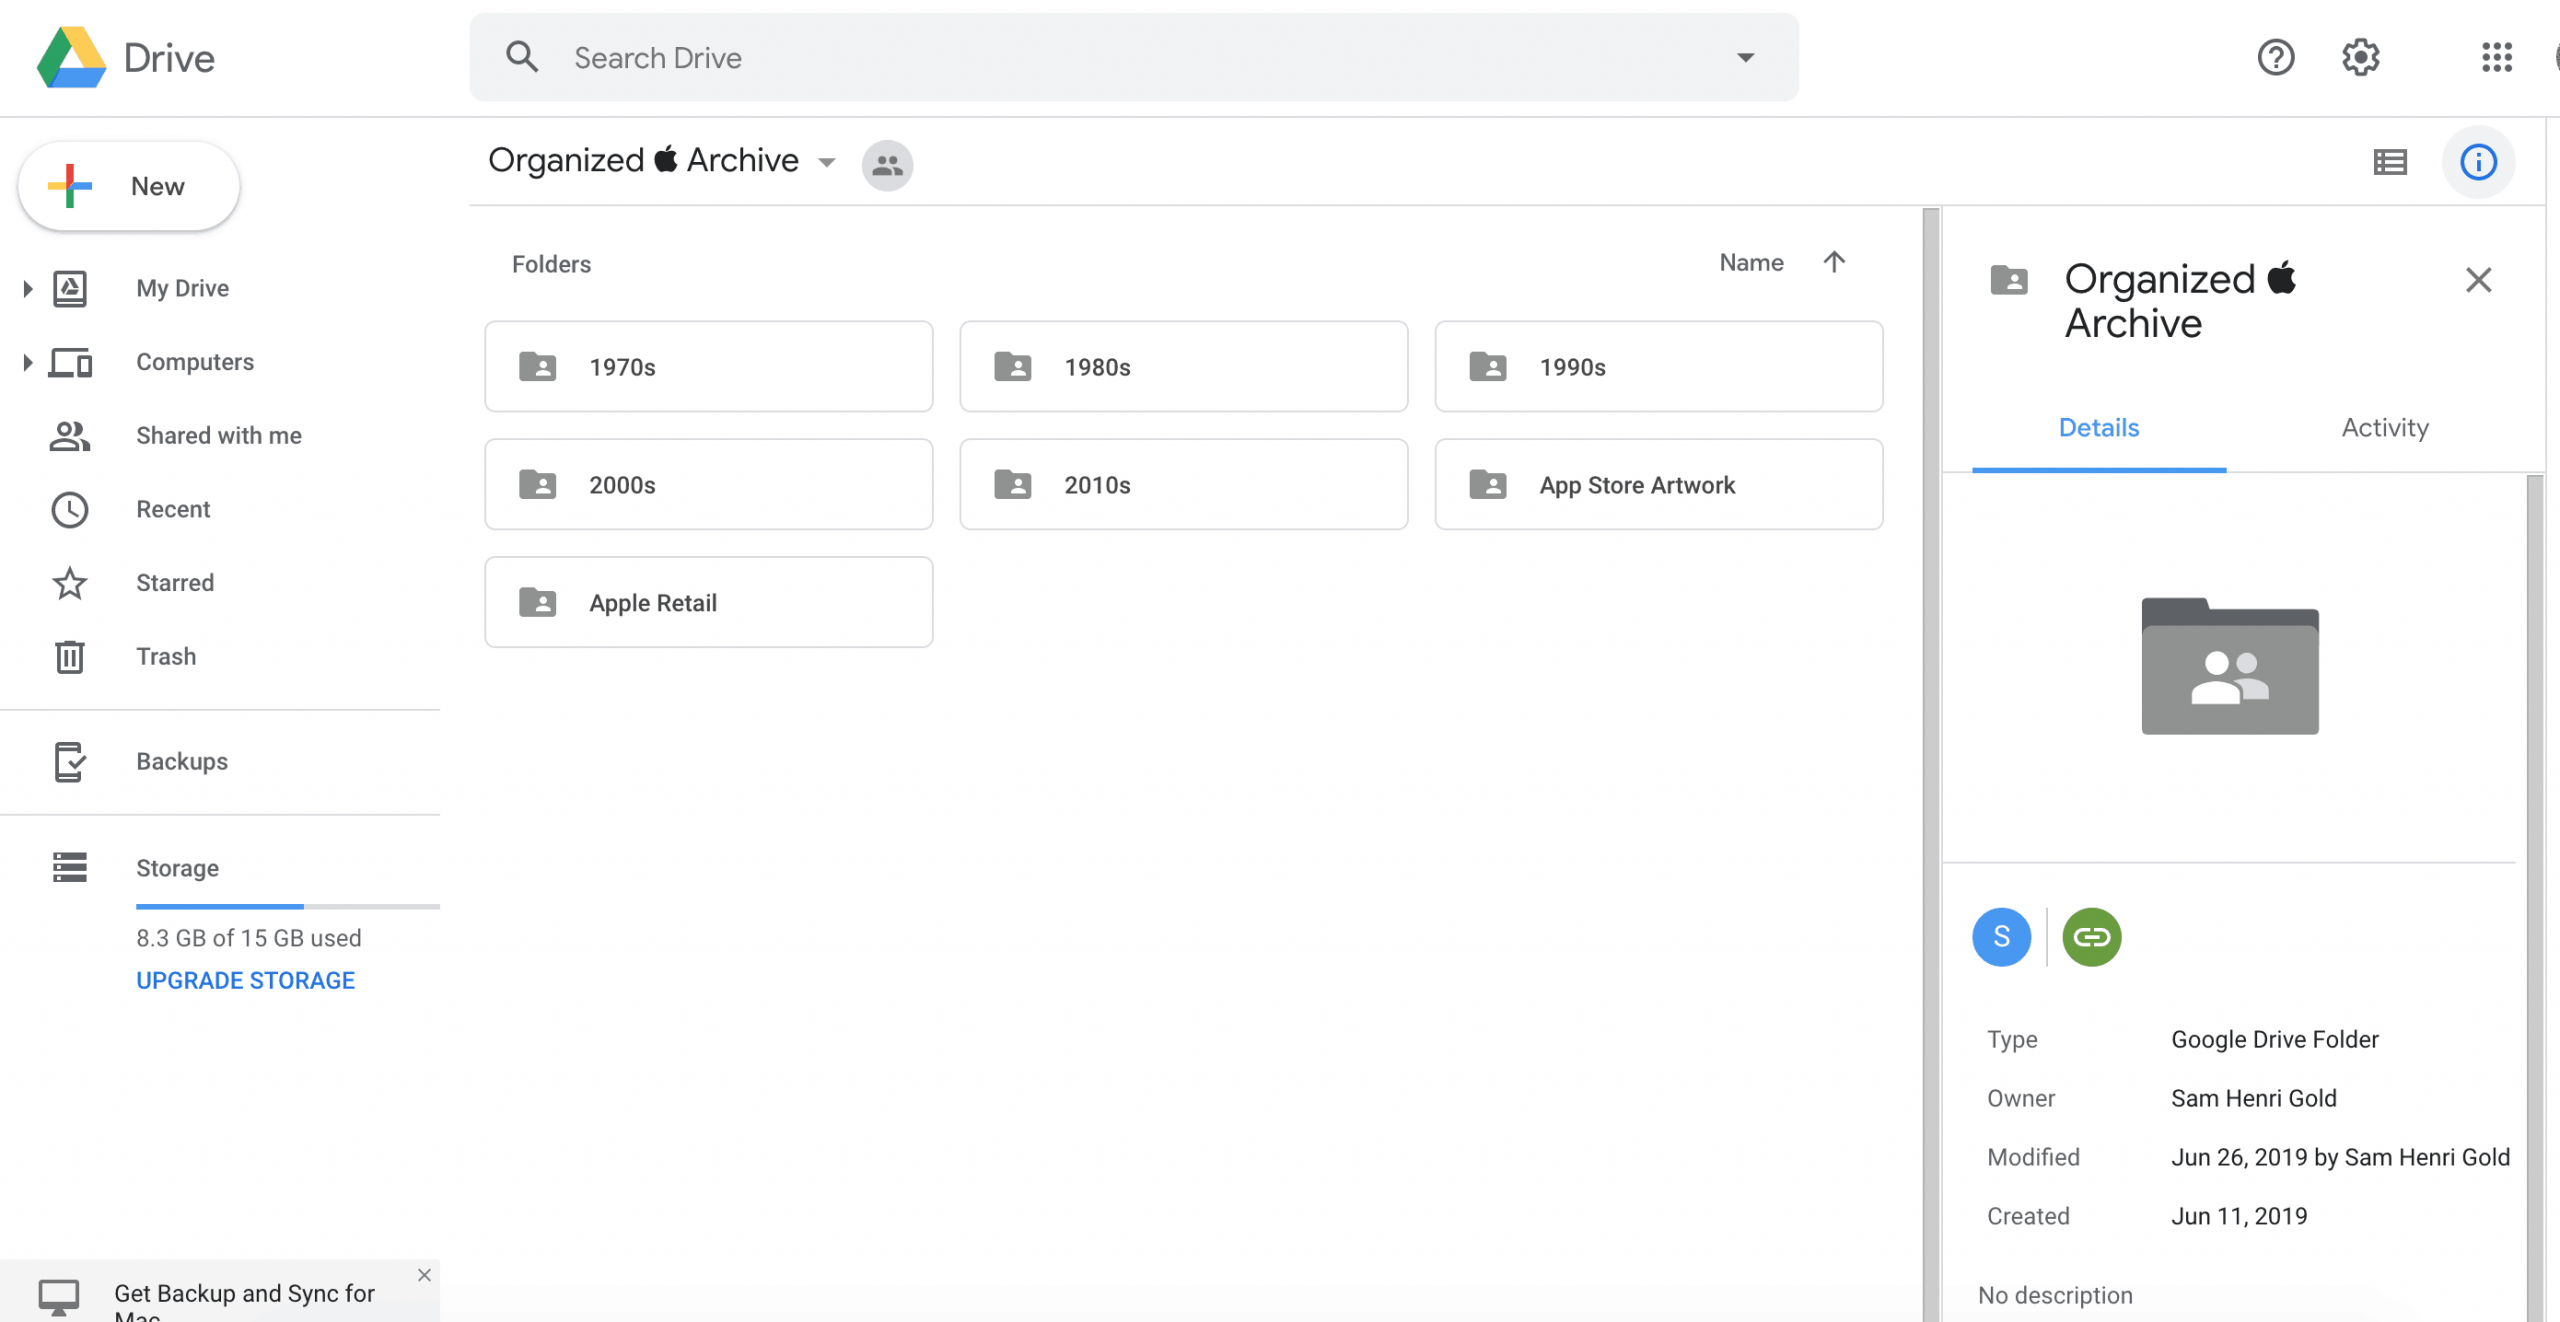2560x1322 pixels.
Task: Switch to list layout view
Action: pos(2390,162)
